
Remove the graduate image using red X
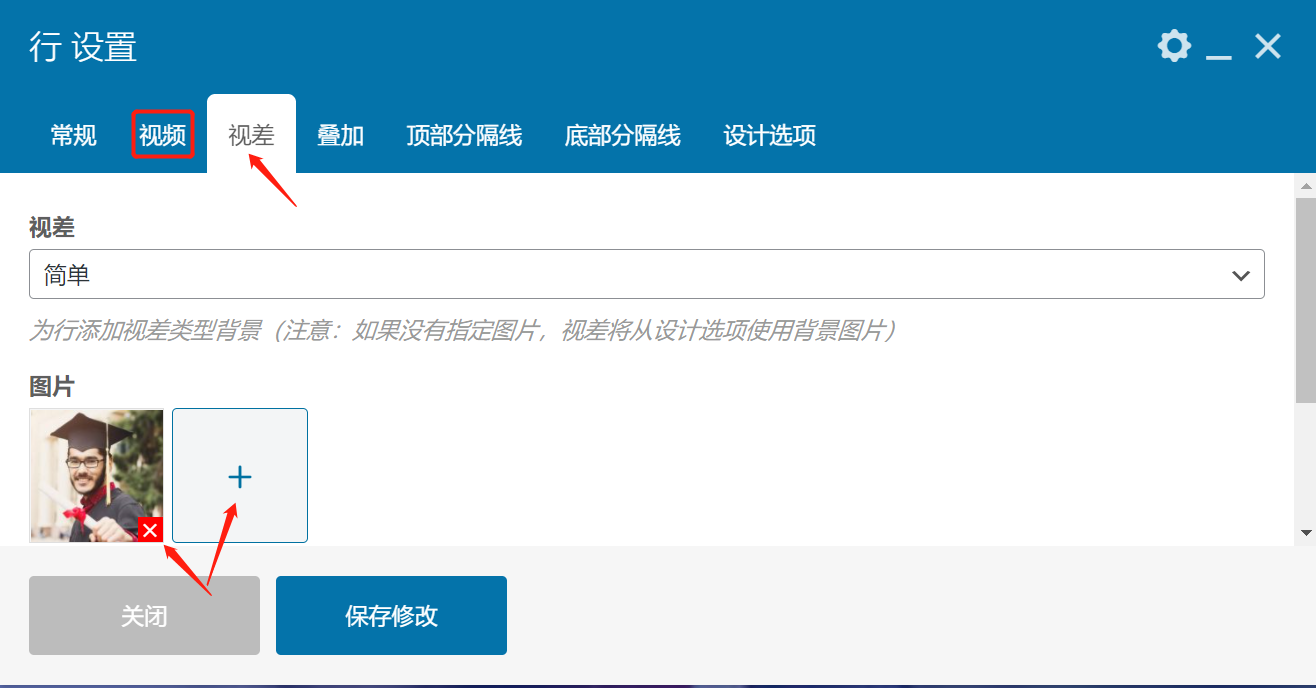click(x=150, y=530)
